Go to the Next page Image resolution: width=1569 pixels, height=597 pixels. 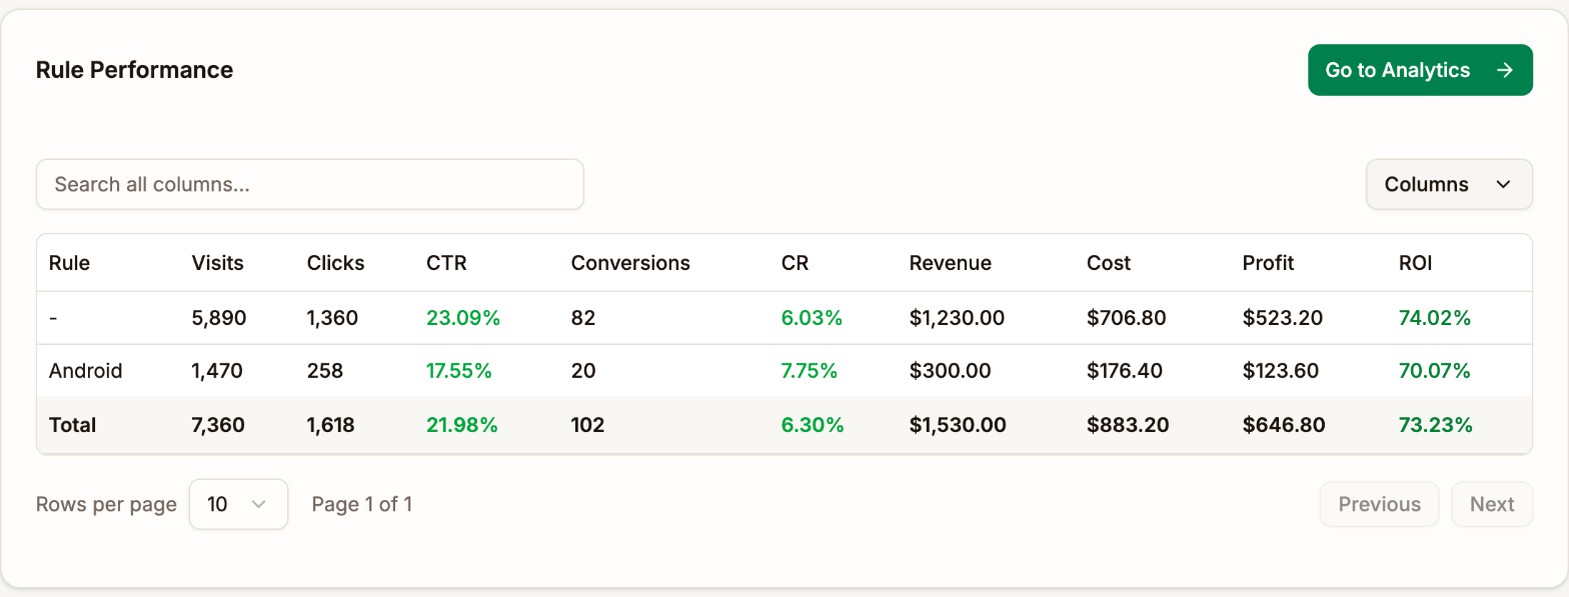pyautogui.click(x=1492, y=504)
